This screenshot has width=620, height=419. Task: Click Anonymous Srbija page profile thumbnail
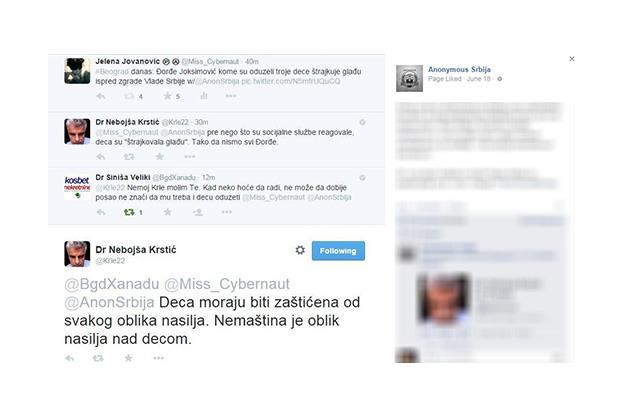pos(409,78)
